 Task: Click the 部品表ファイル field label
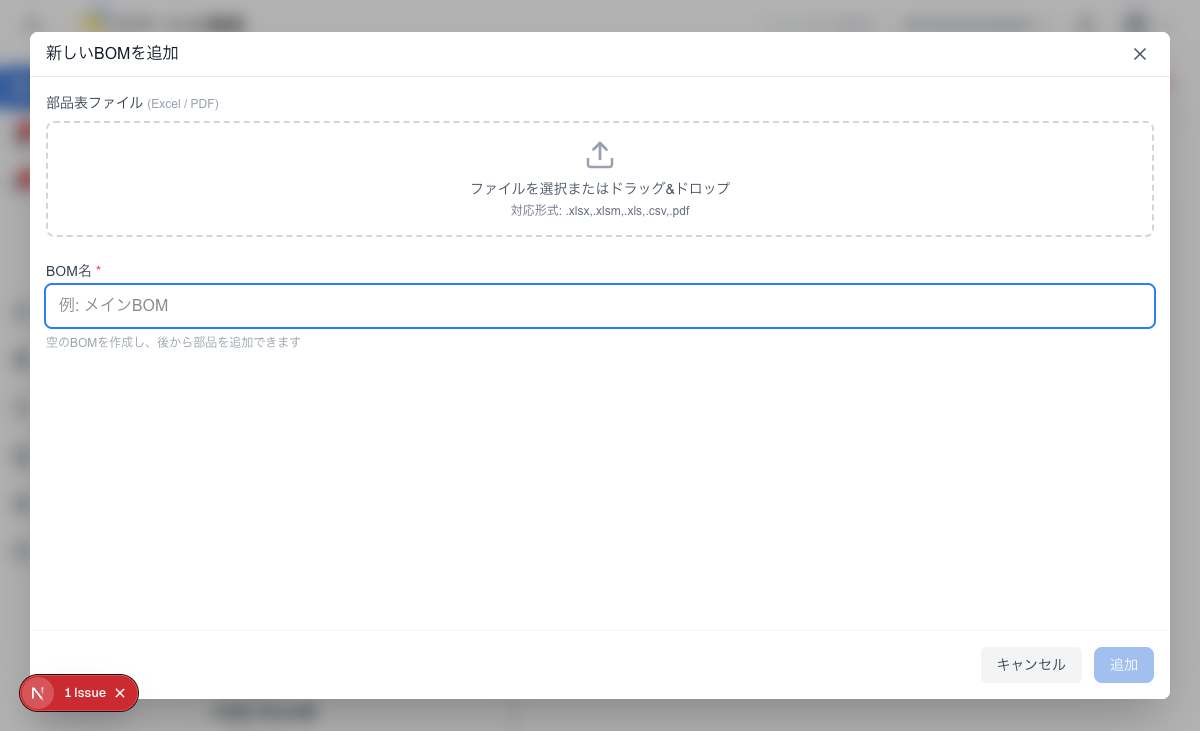(94, 103)
